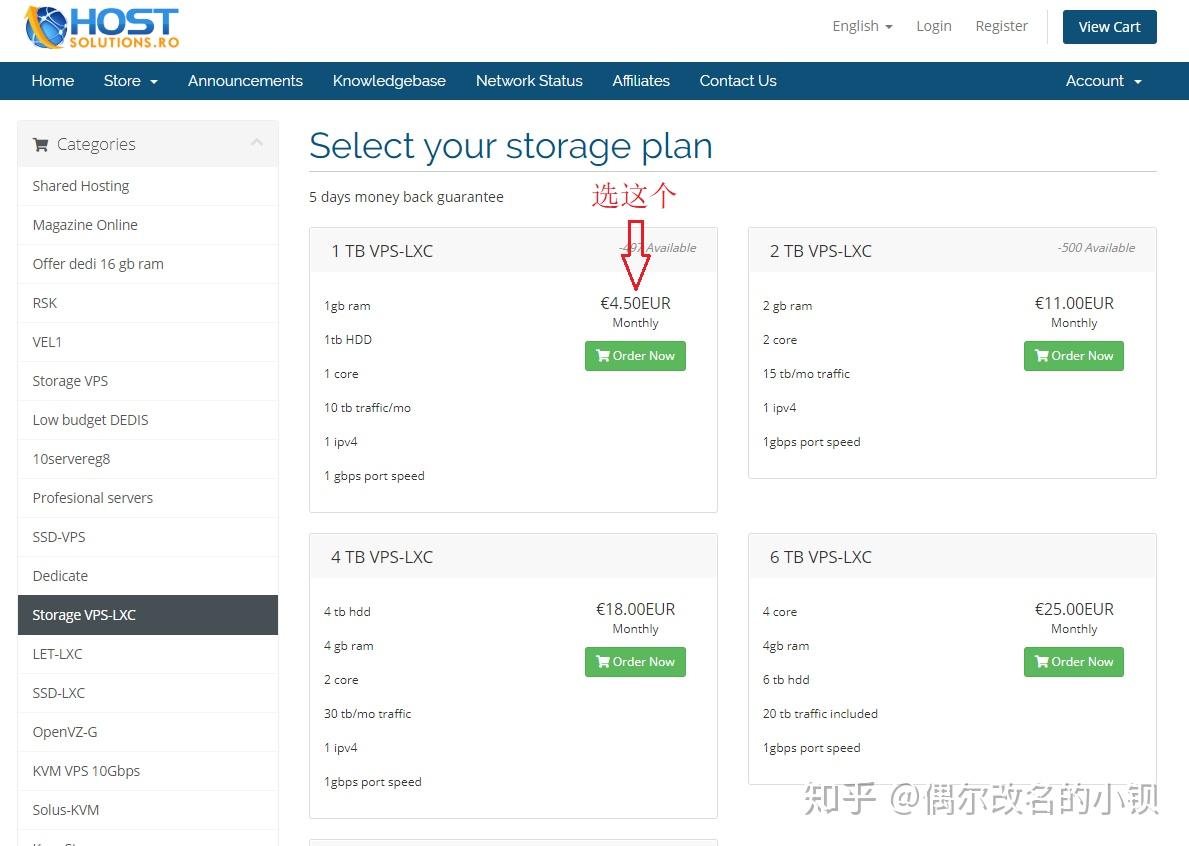Open the Network Status page

(529, 81)
